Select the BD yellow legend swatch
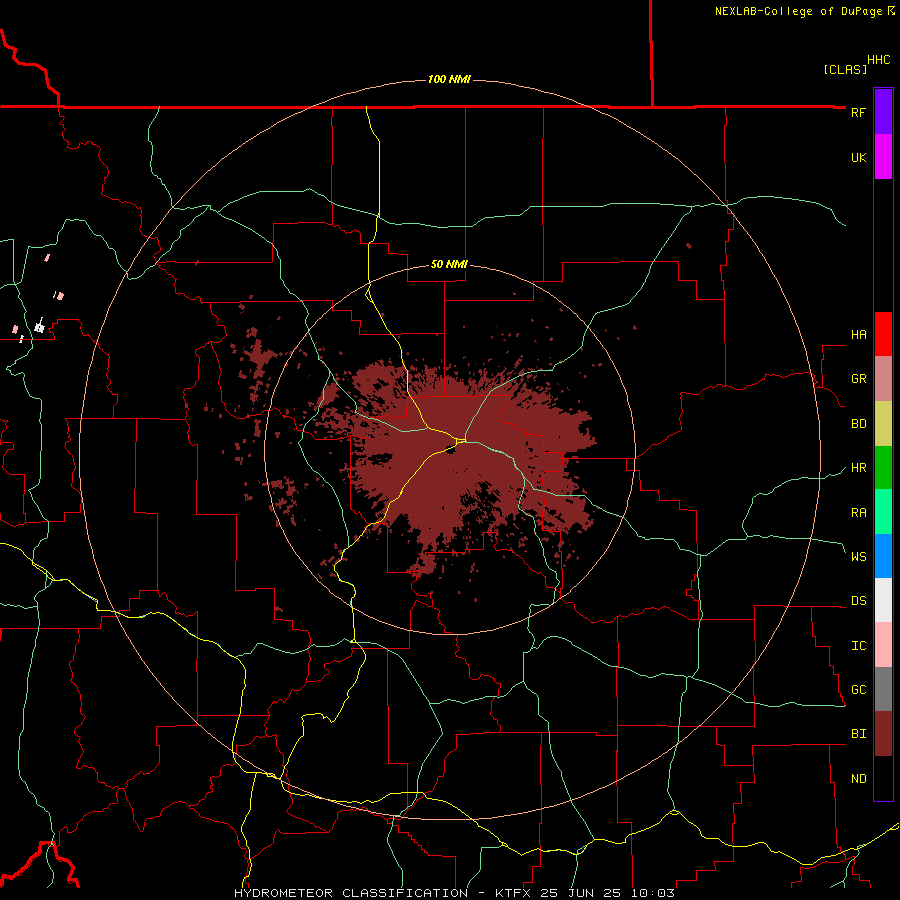Screen dimensions: 900x900 click(883, 424)
